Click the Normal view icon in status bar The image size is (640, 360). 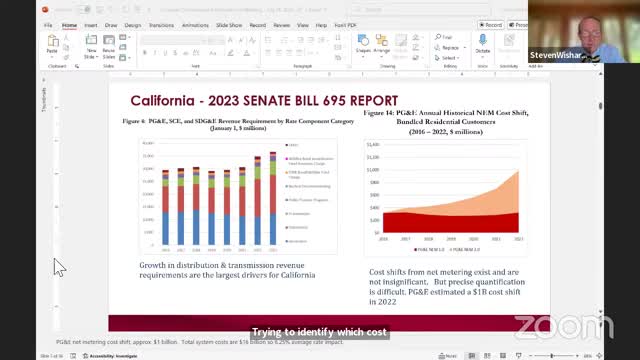[471, 356]
